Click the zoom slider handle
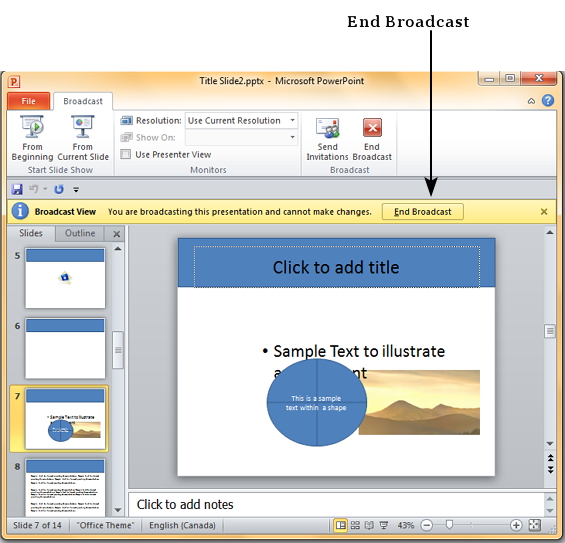The height and width of the screenshot is (543, 565). (x=449, y=525)
